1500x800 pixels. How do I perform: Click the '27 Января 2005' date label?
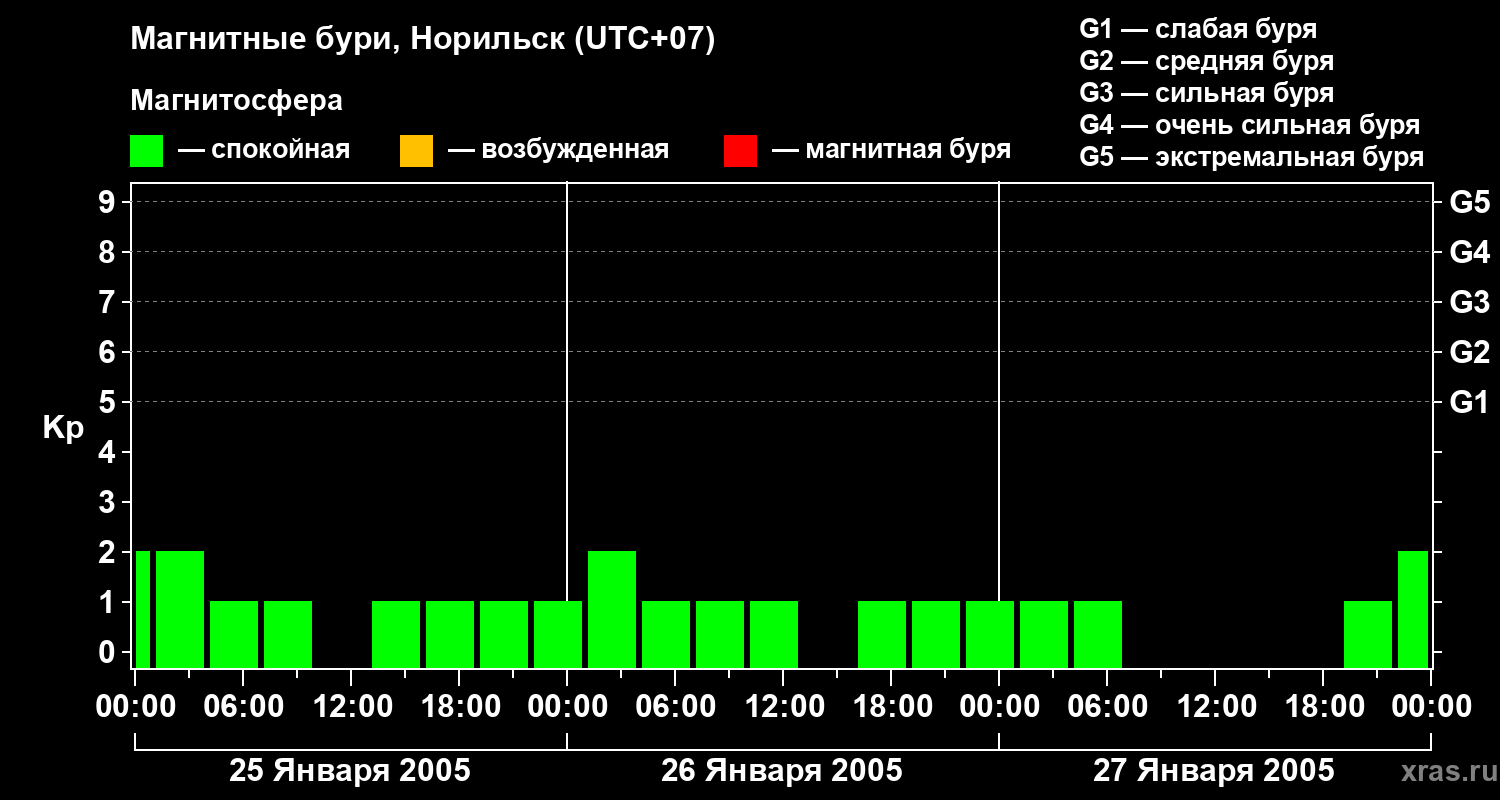(1214, 771)
